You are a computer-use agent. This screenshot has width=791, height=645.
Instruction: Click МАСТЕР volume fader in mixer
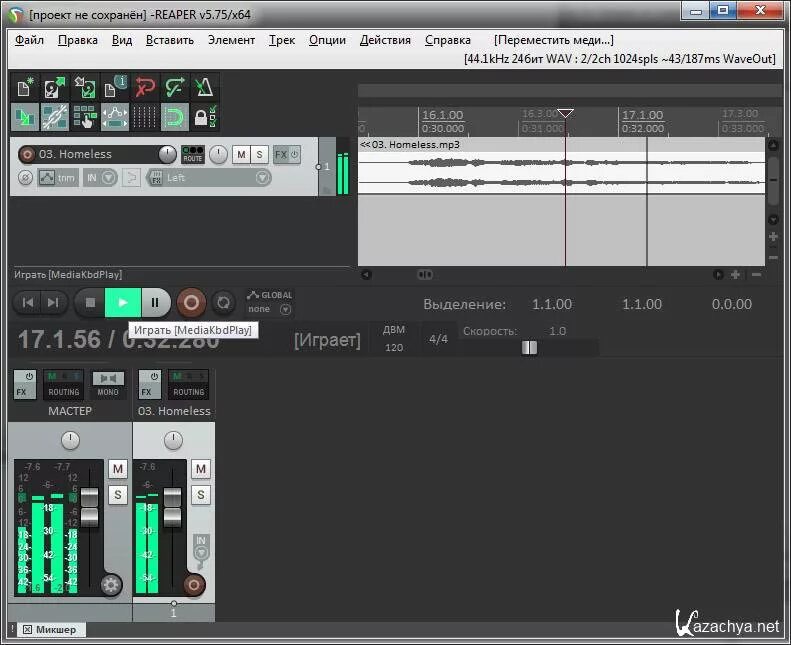(89, 507)
